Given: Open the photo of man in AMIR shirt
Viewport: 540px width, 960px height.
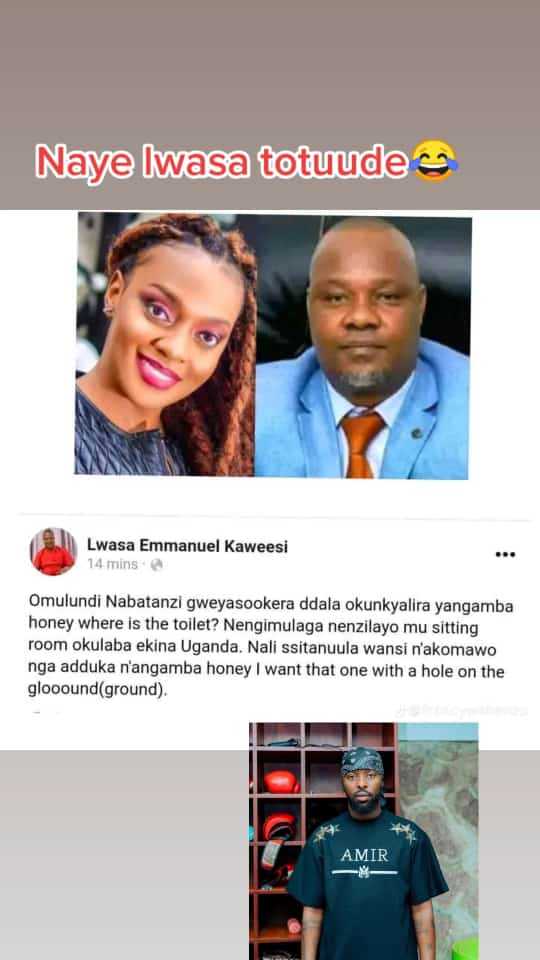Looking at the screenshot, I should click(364, 841).
